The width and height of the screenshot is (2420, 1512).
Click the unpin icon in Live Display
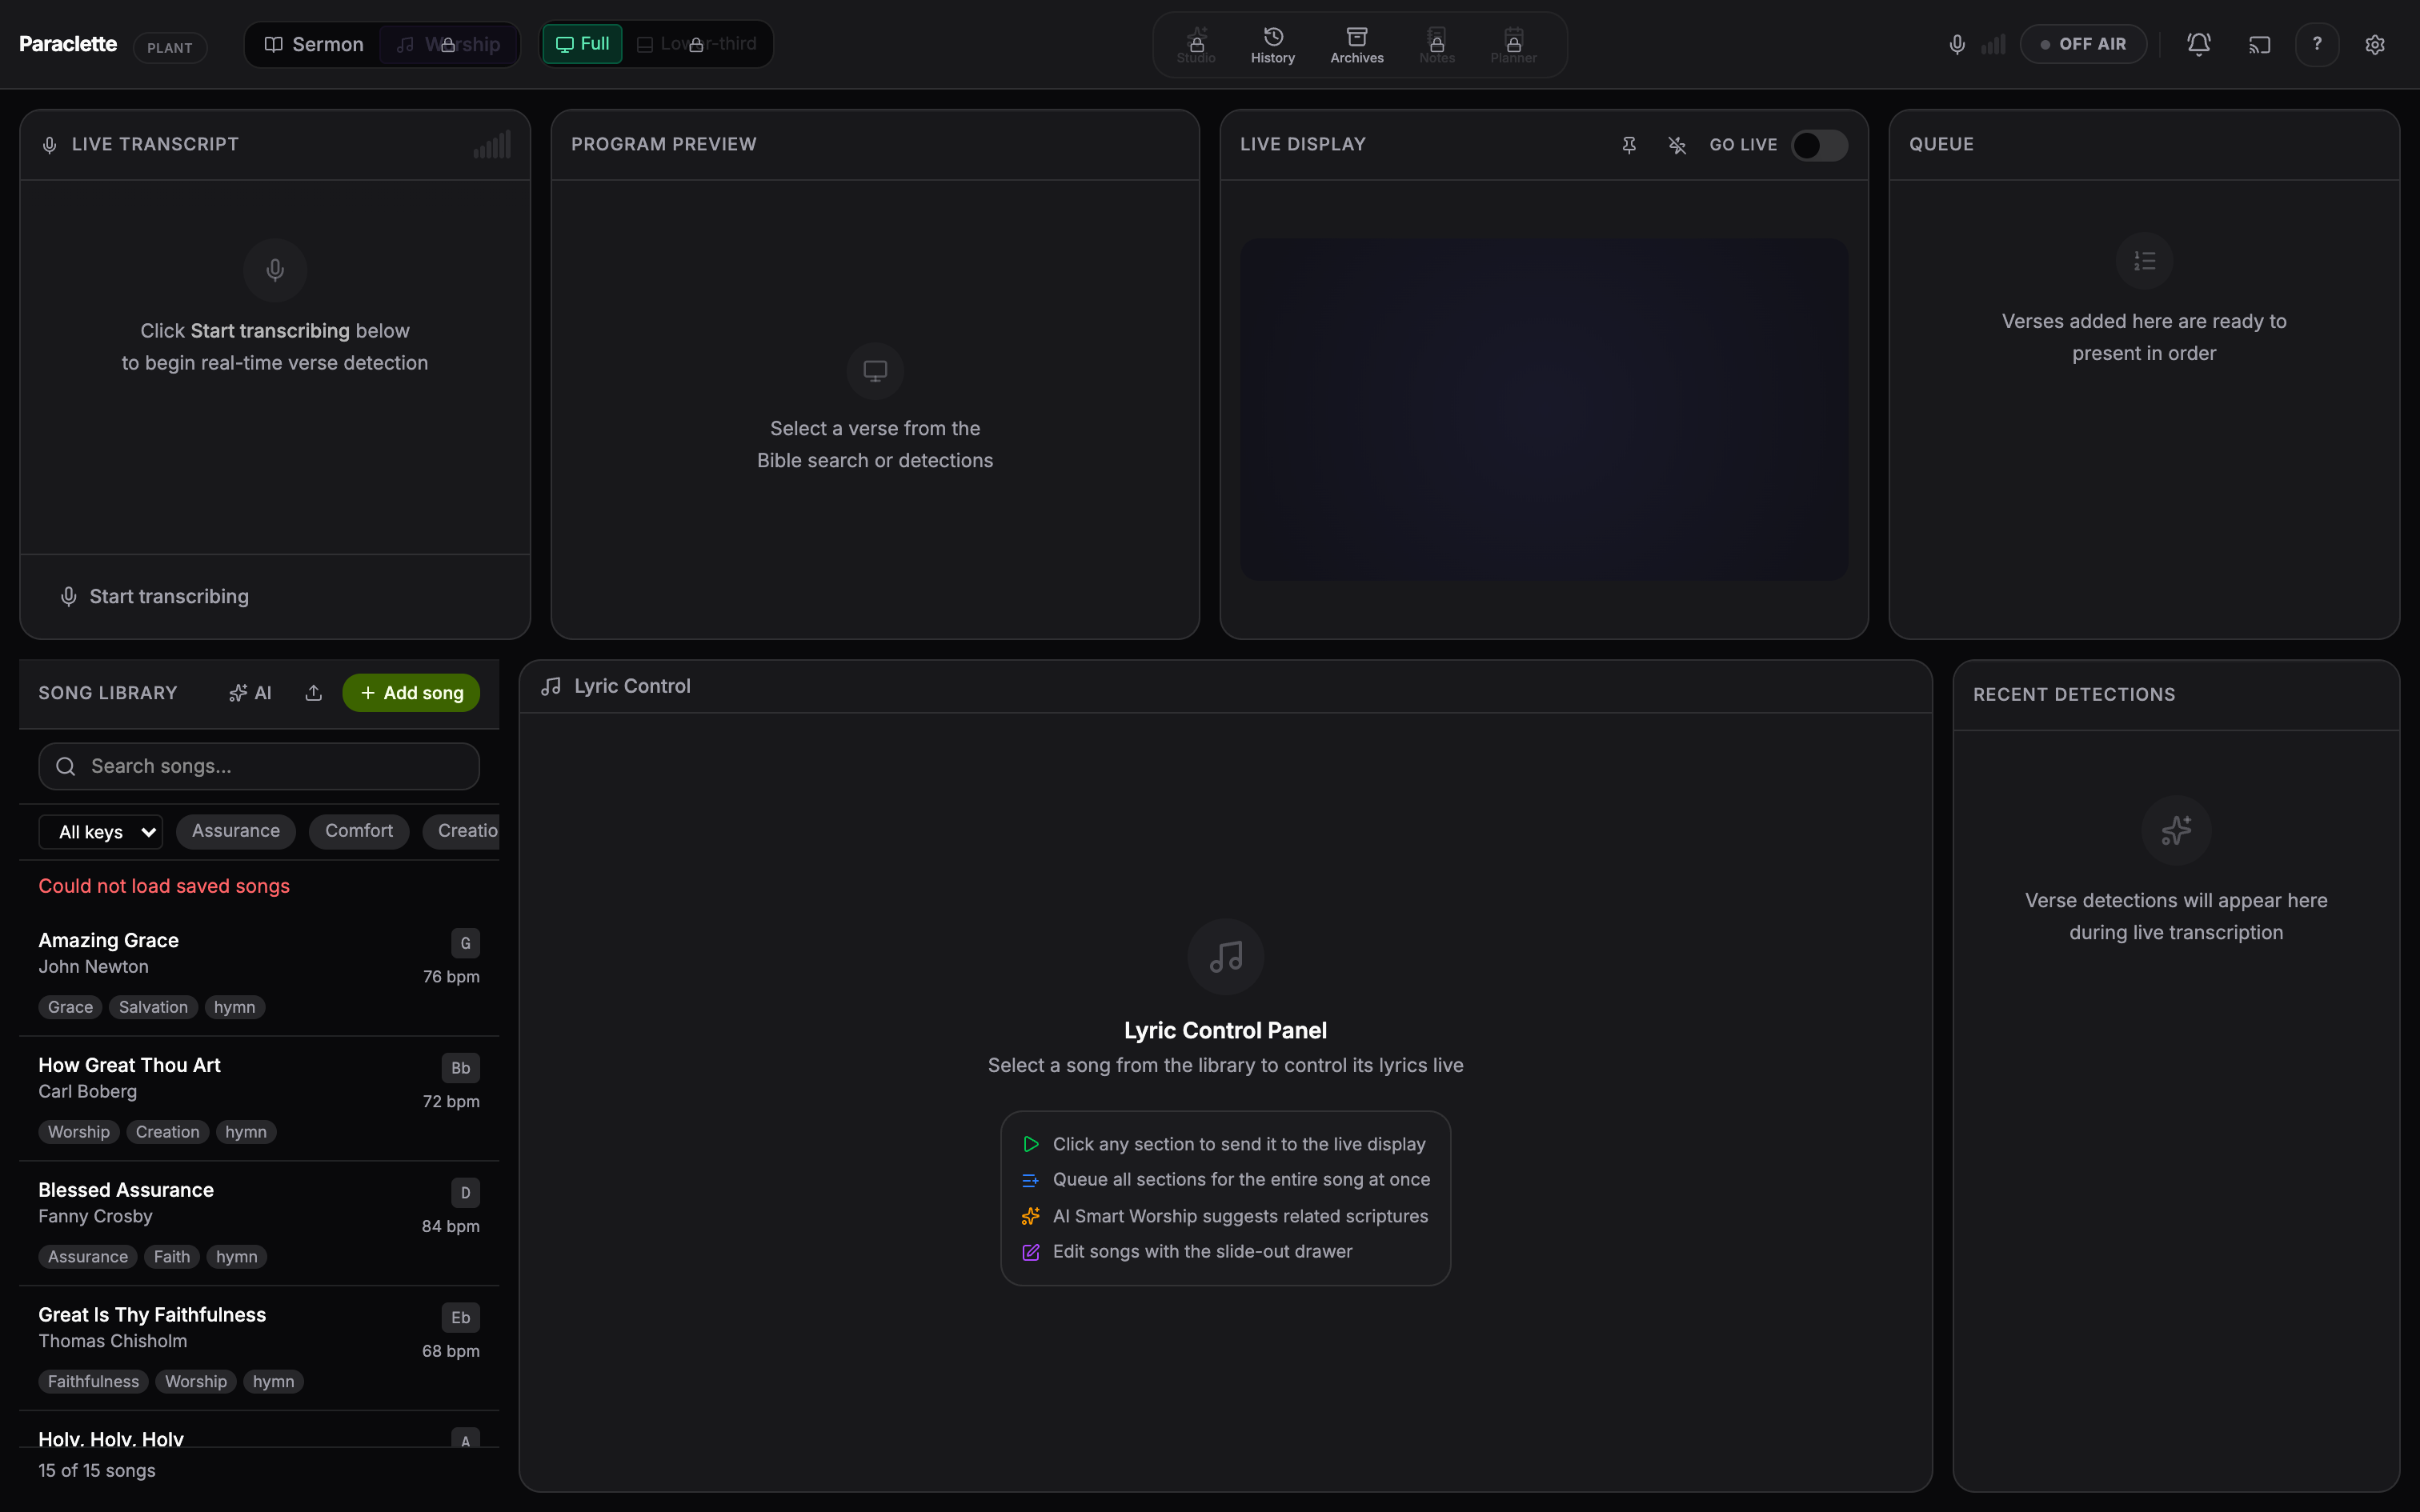(1677, 145)
